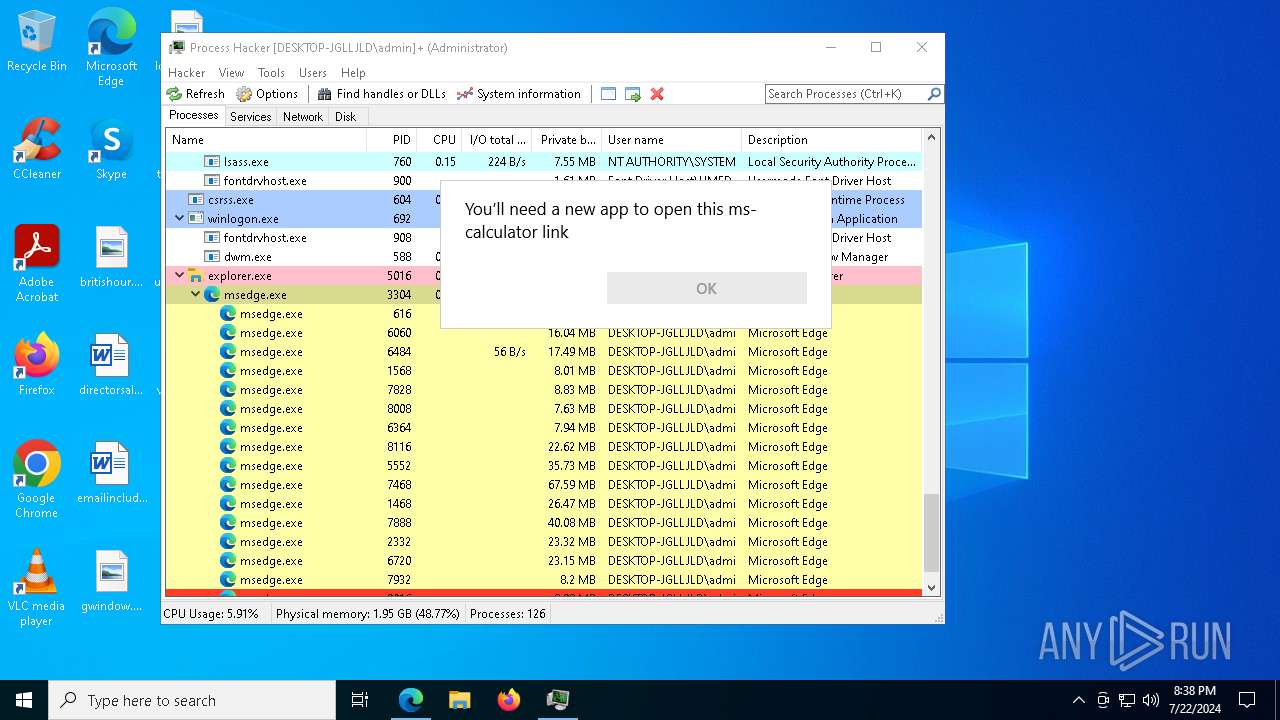1280x720 pixels.
Task: Select the Processes tab
Action: click(194, 116)
